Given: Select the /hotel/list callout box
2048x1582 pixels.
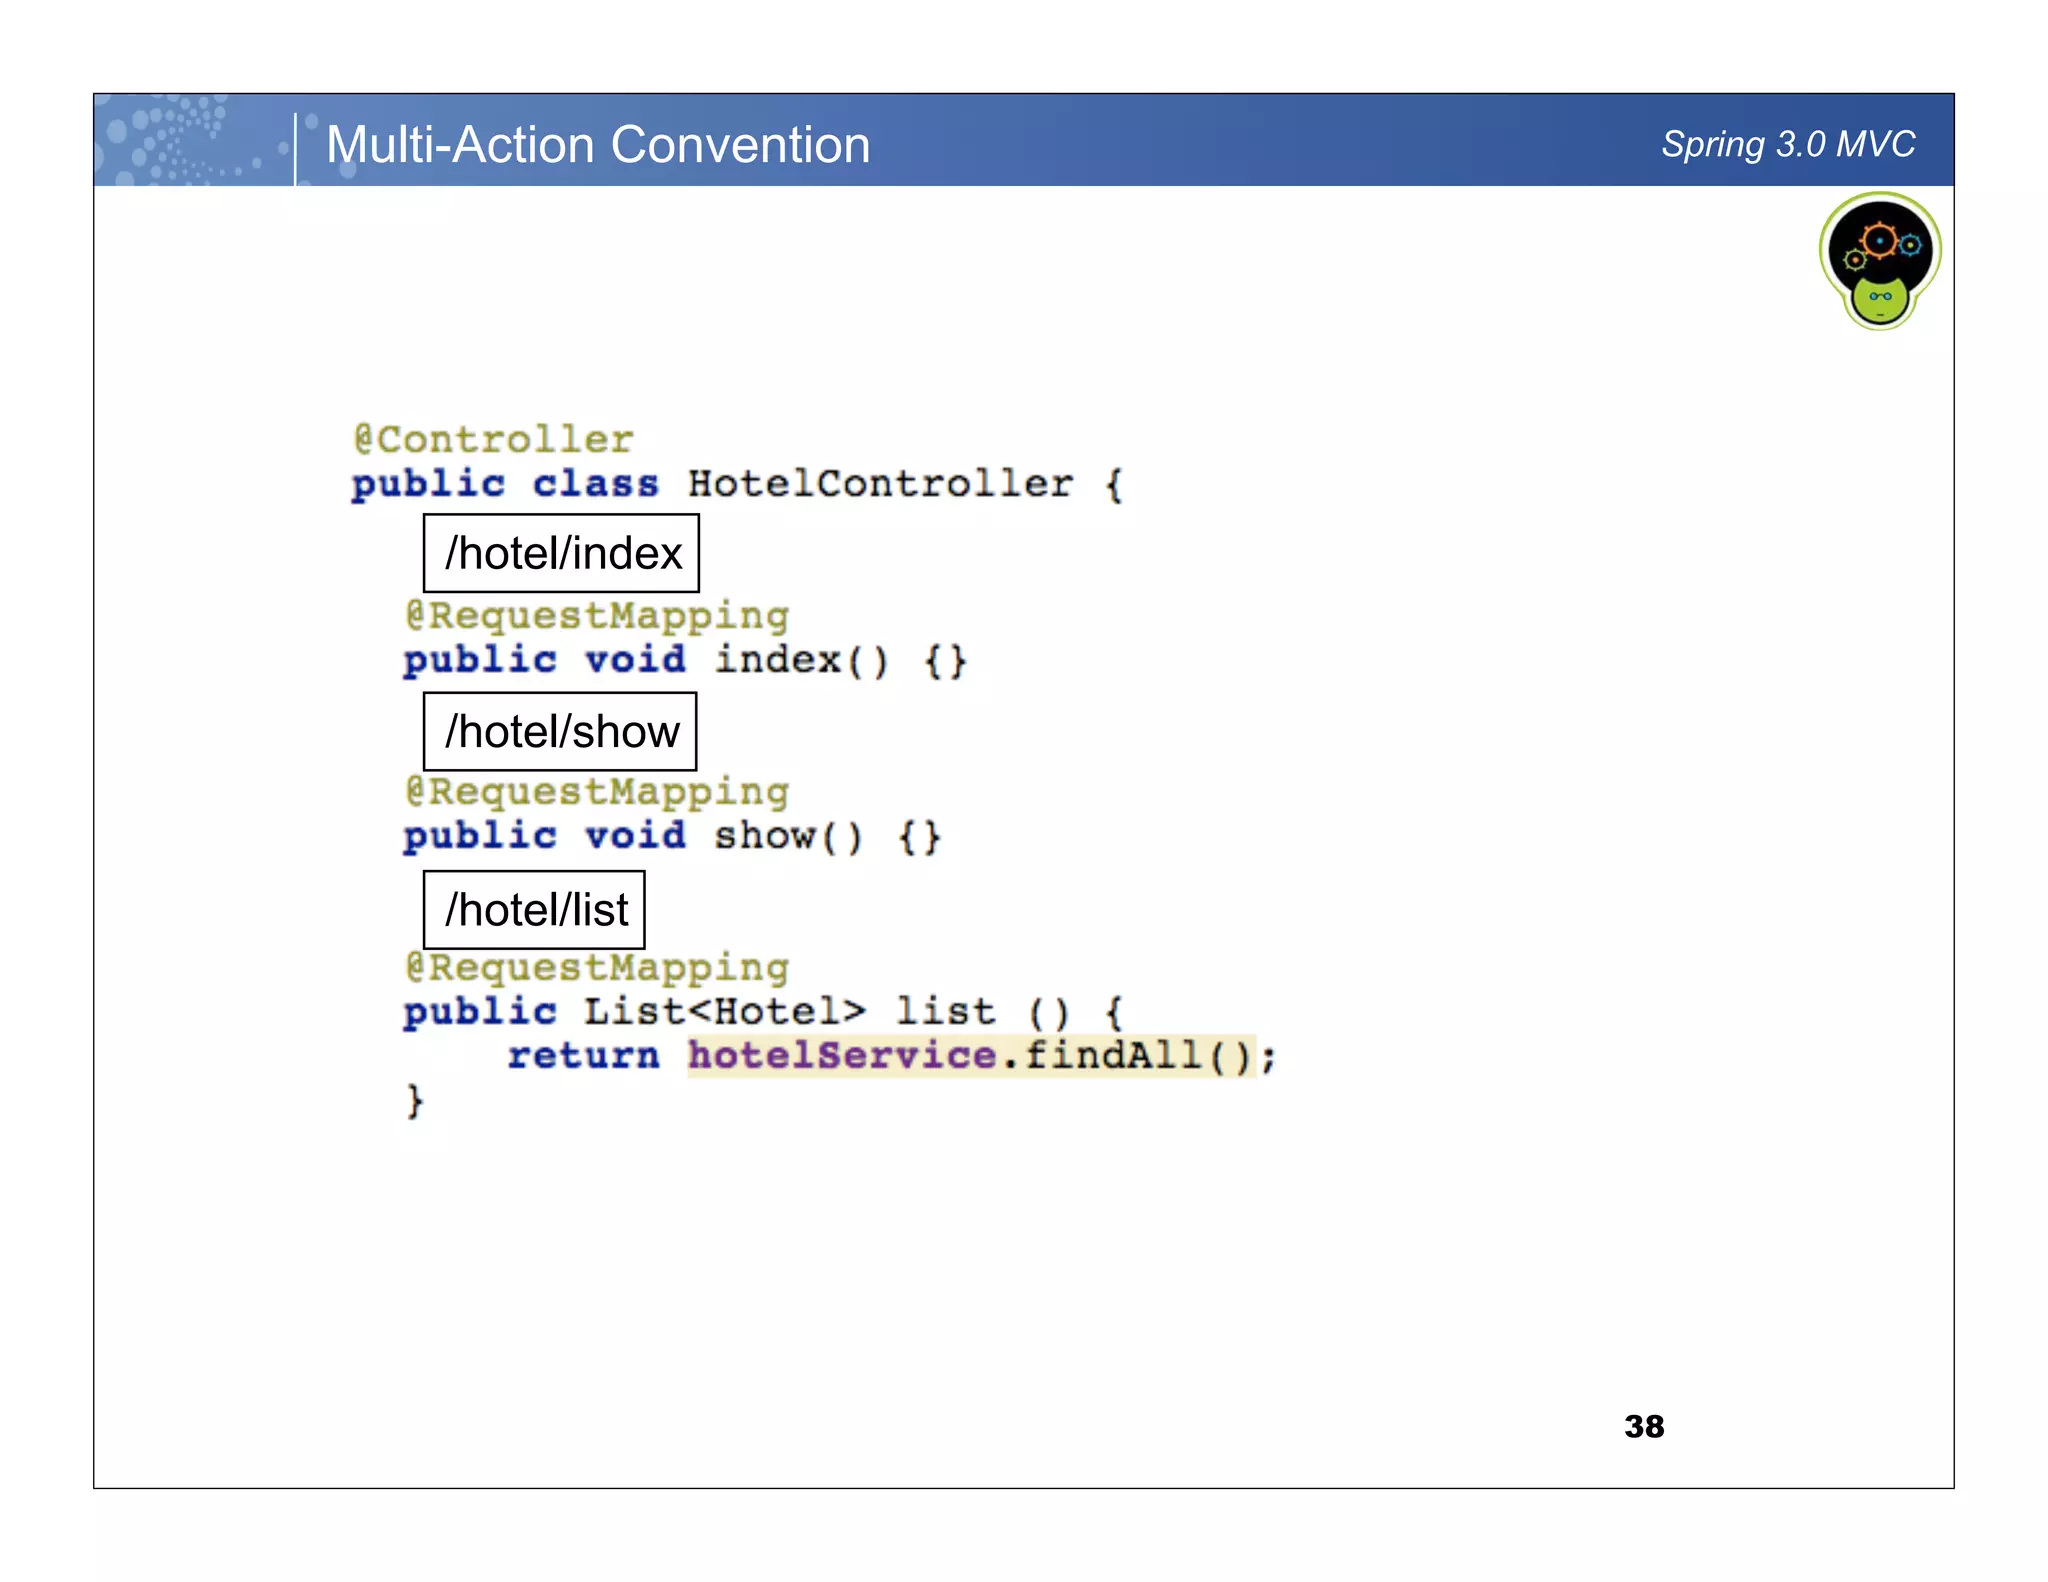Looking at the screenshot, I should point(534,909).
